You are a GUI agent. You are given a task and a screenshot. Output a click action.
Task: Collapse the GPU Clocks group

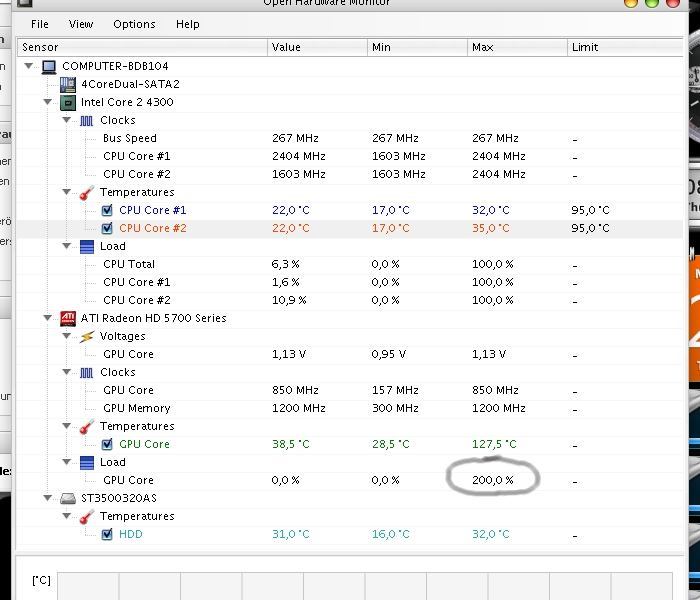click(x=67, y=372)
